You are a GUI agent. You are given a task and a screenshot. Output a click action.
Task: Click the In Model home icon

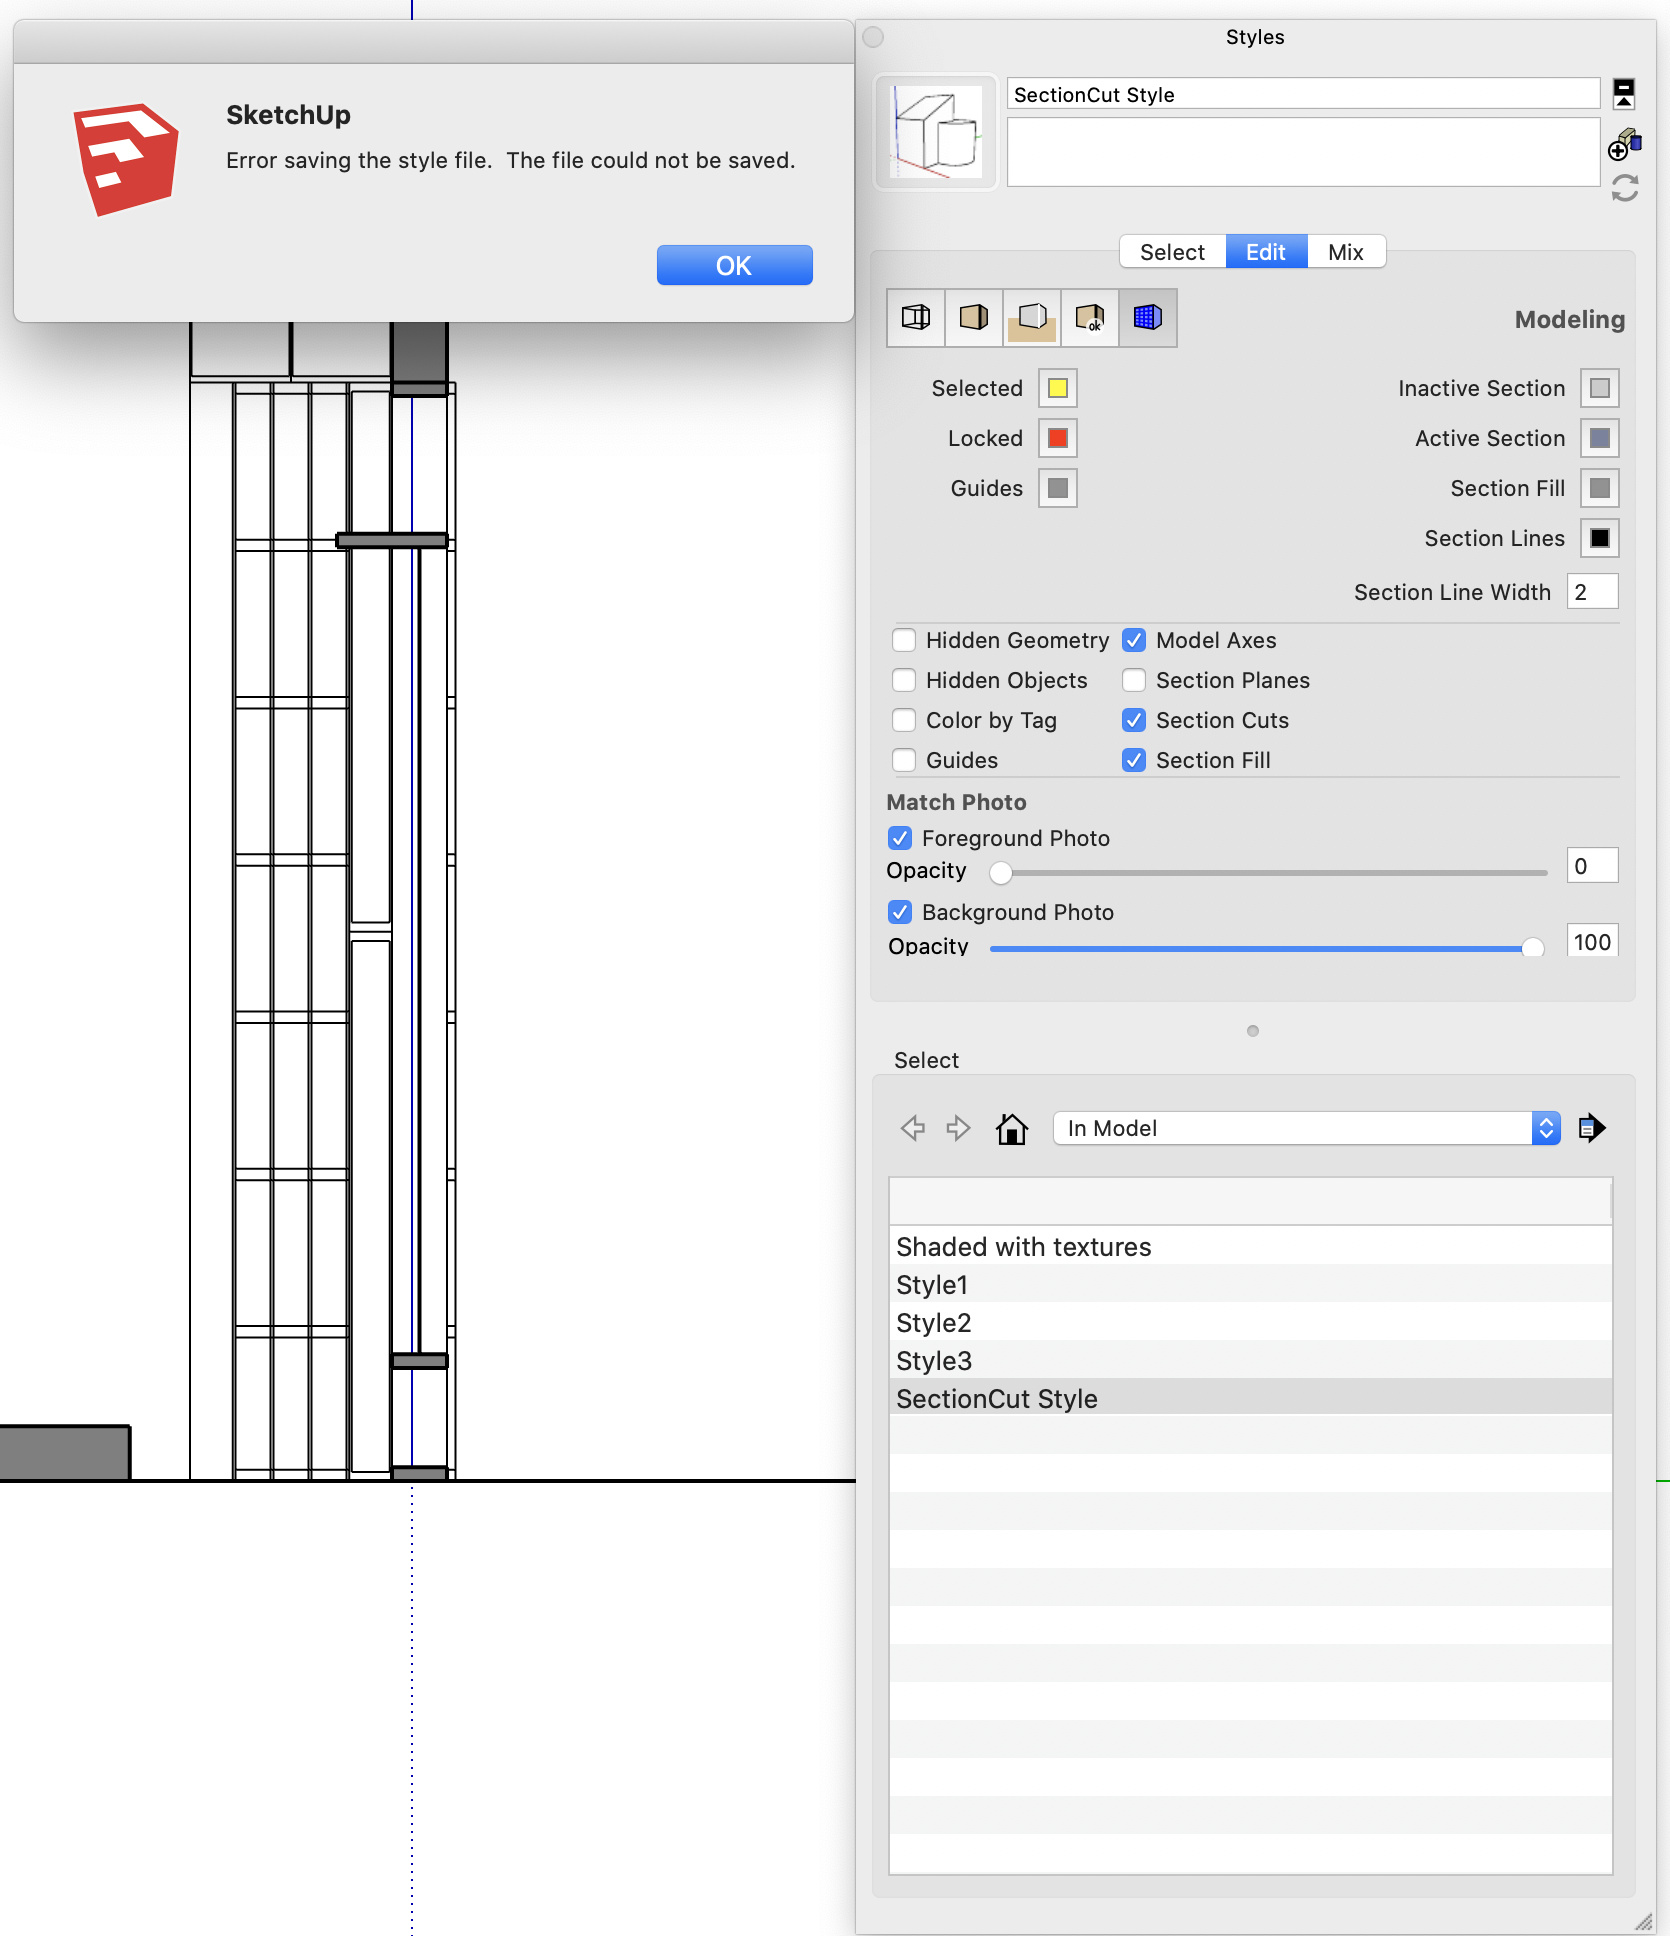[x=1012, y=1128]
